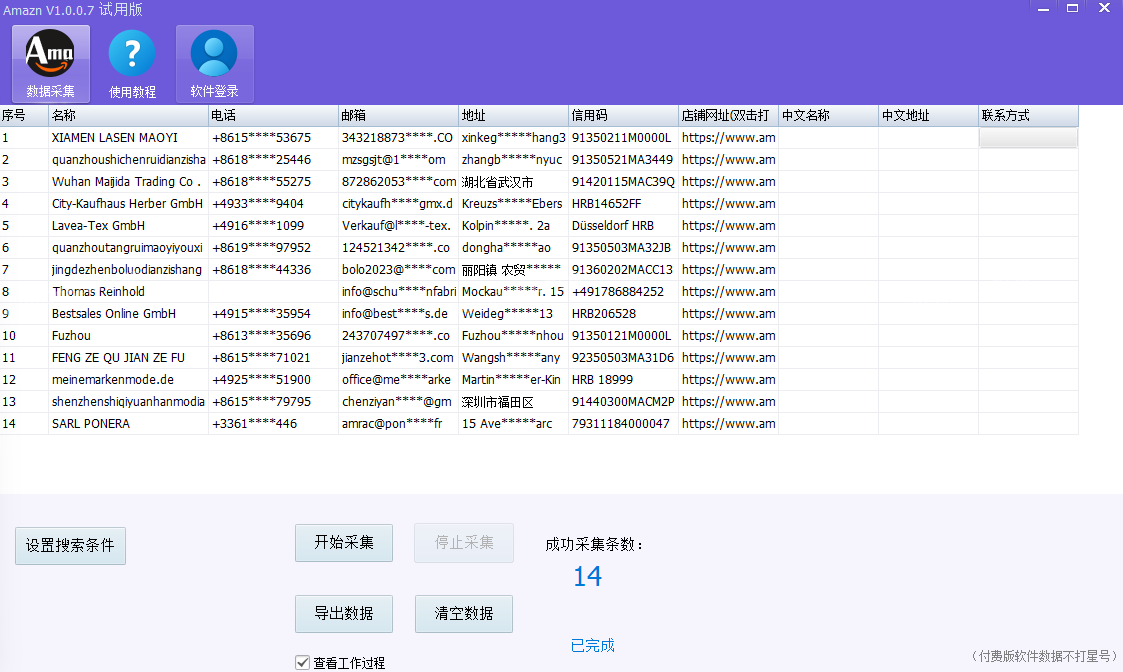Click the collected count number 14
The width and height of the screenshot is (1123, 672).
[x=587, y=576]
